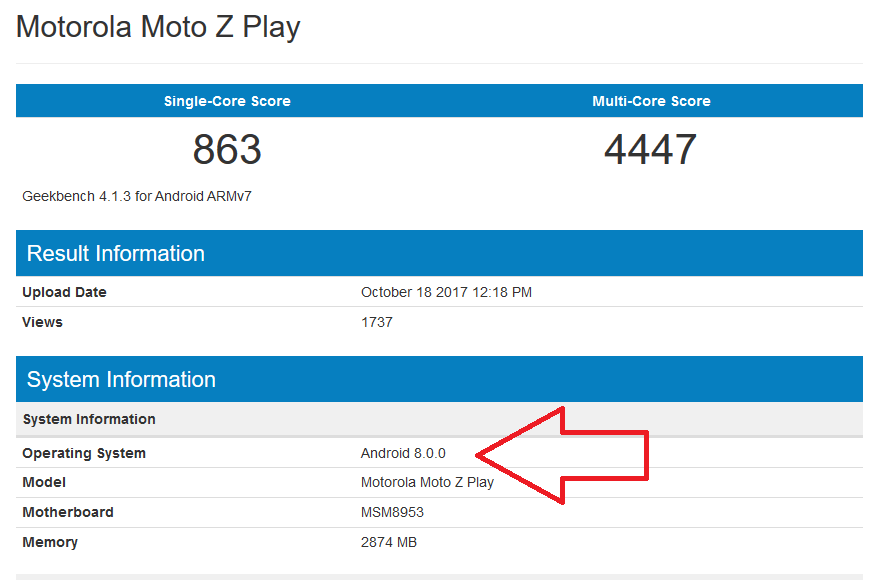Click the MSM8953 motherboard value
The width and height of the screenshot is (879, 580).
click(x=392, y=512)
